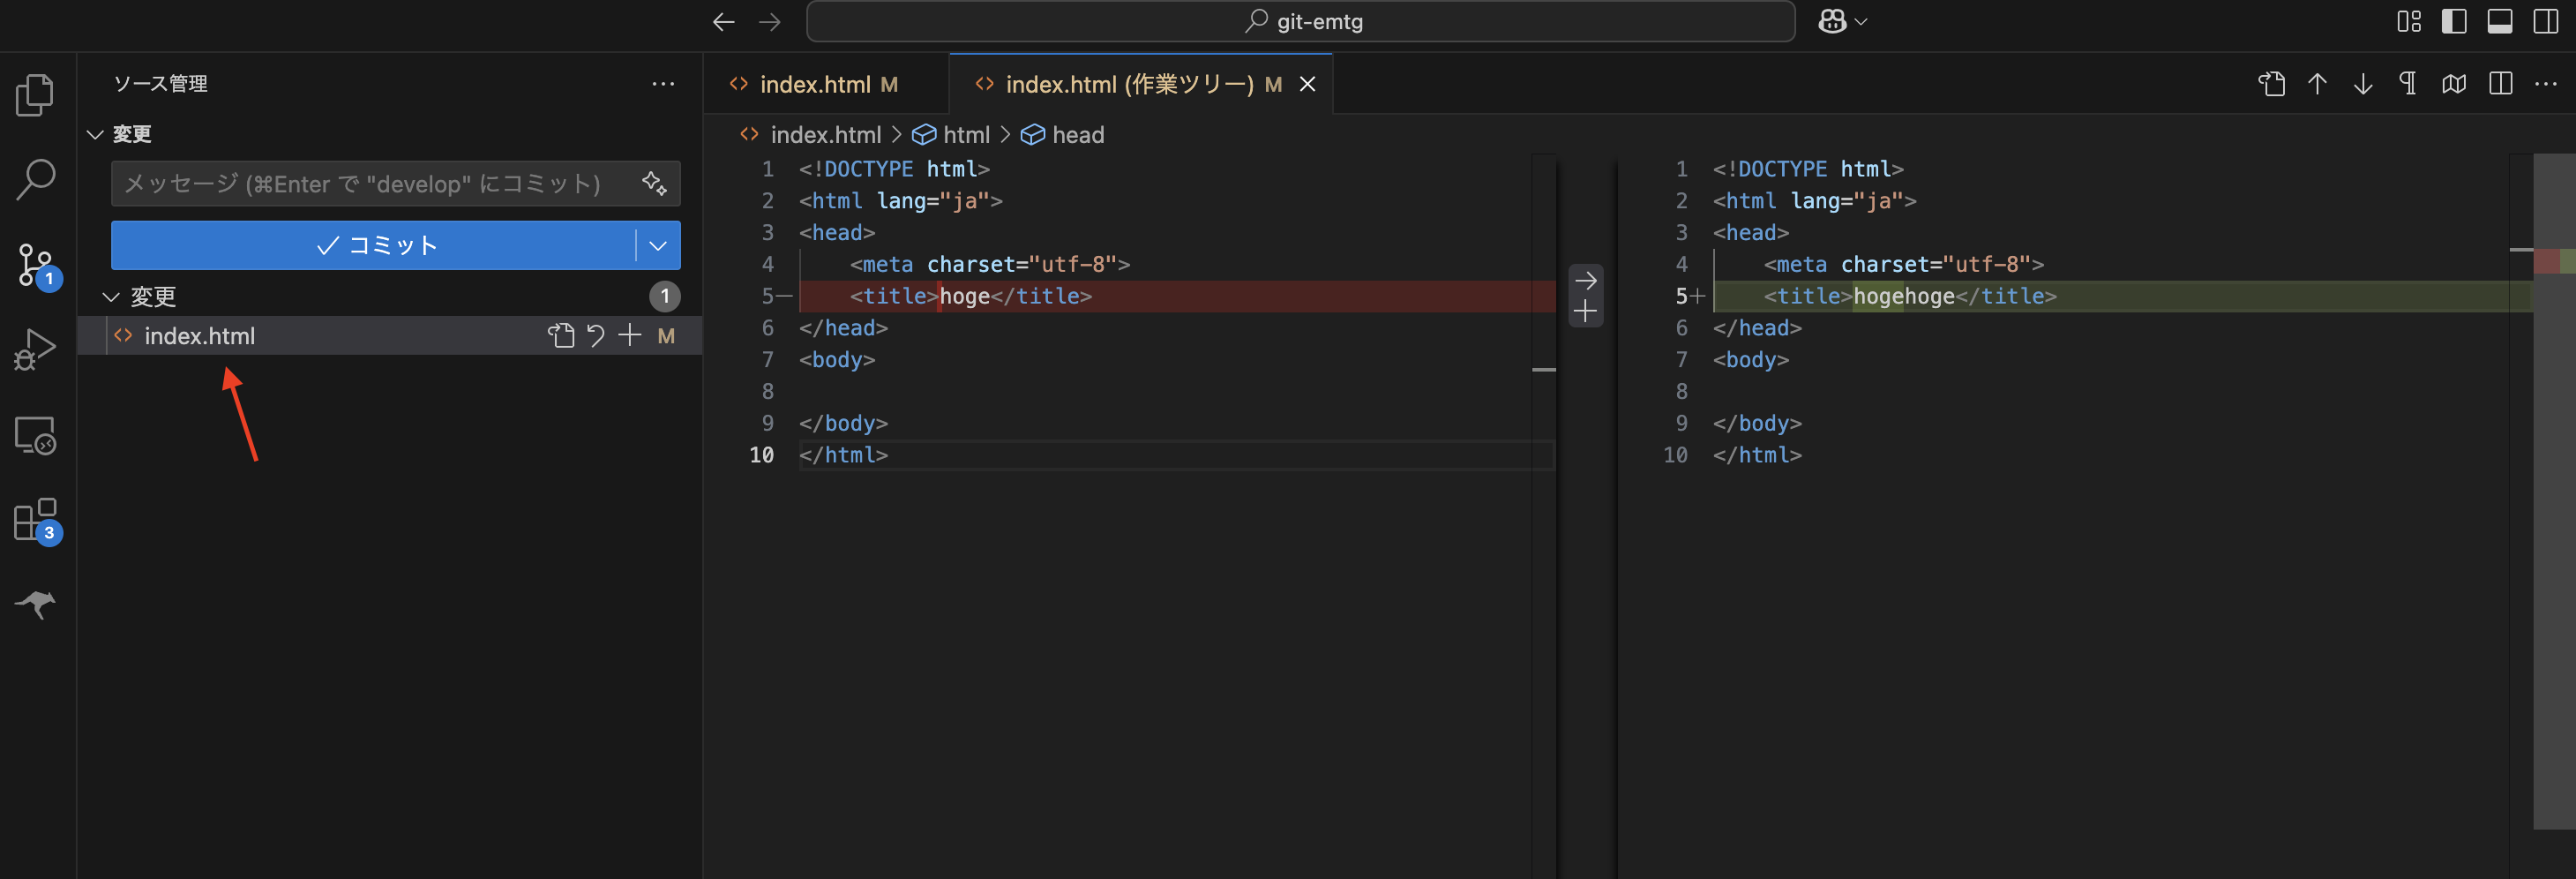Viewport: 2576px width, 879px height.
Task: Open the commit options dropdown arrow
Action: coord(658,245)
